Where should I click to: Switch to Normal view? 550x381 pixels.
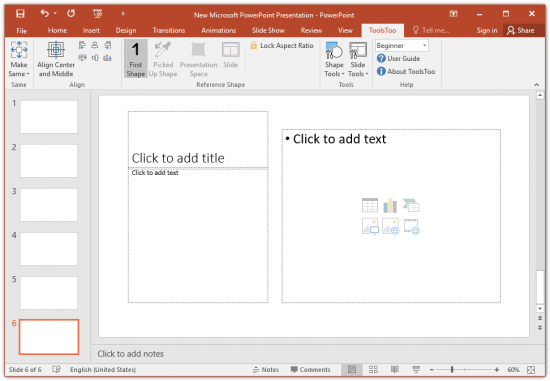pos(352,369)
